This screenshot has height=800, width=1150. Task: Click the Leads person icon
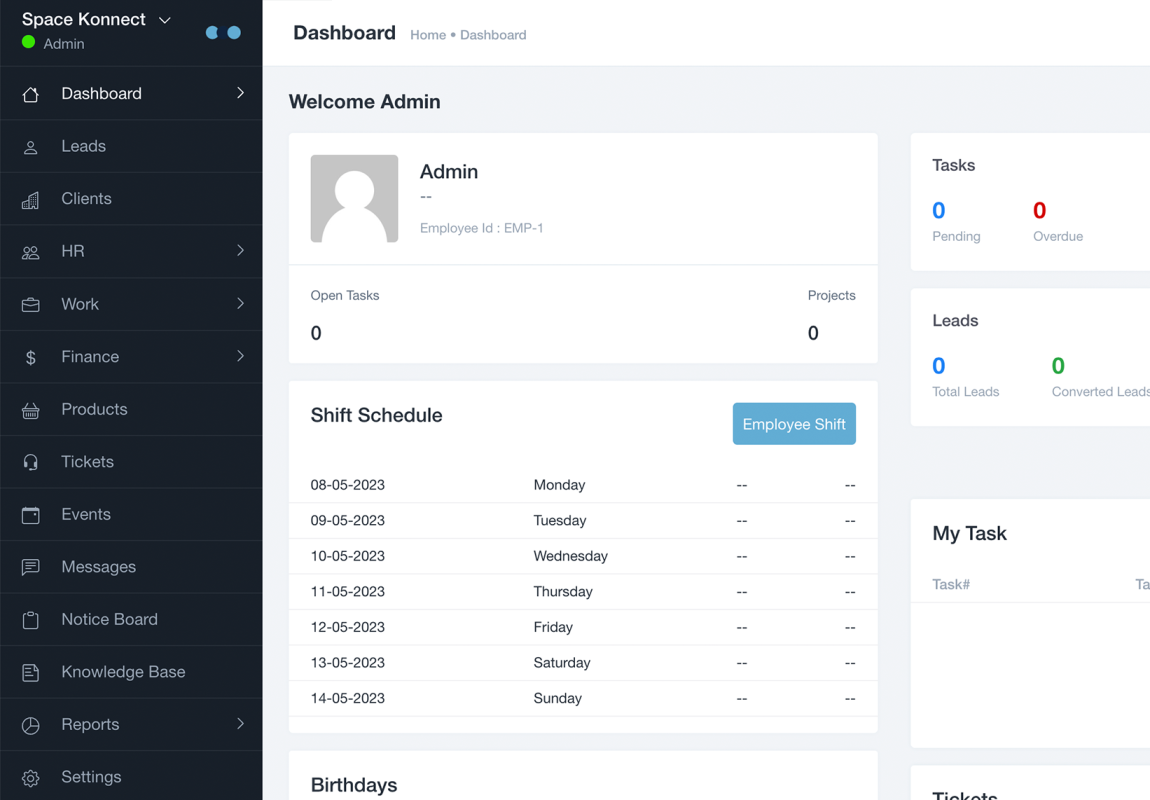(x=30, y=147)
